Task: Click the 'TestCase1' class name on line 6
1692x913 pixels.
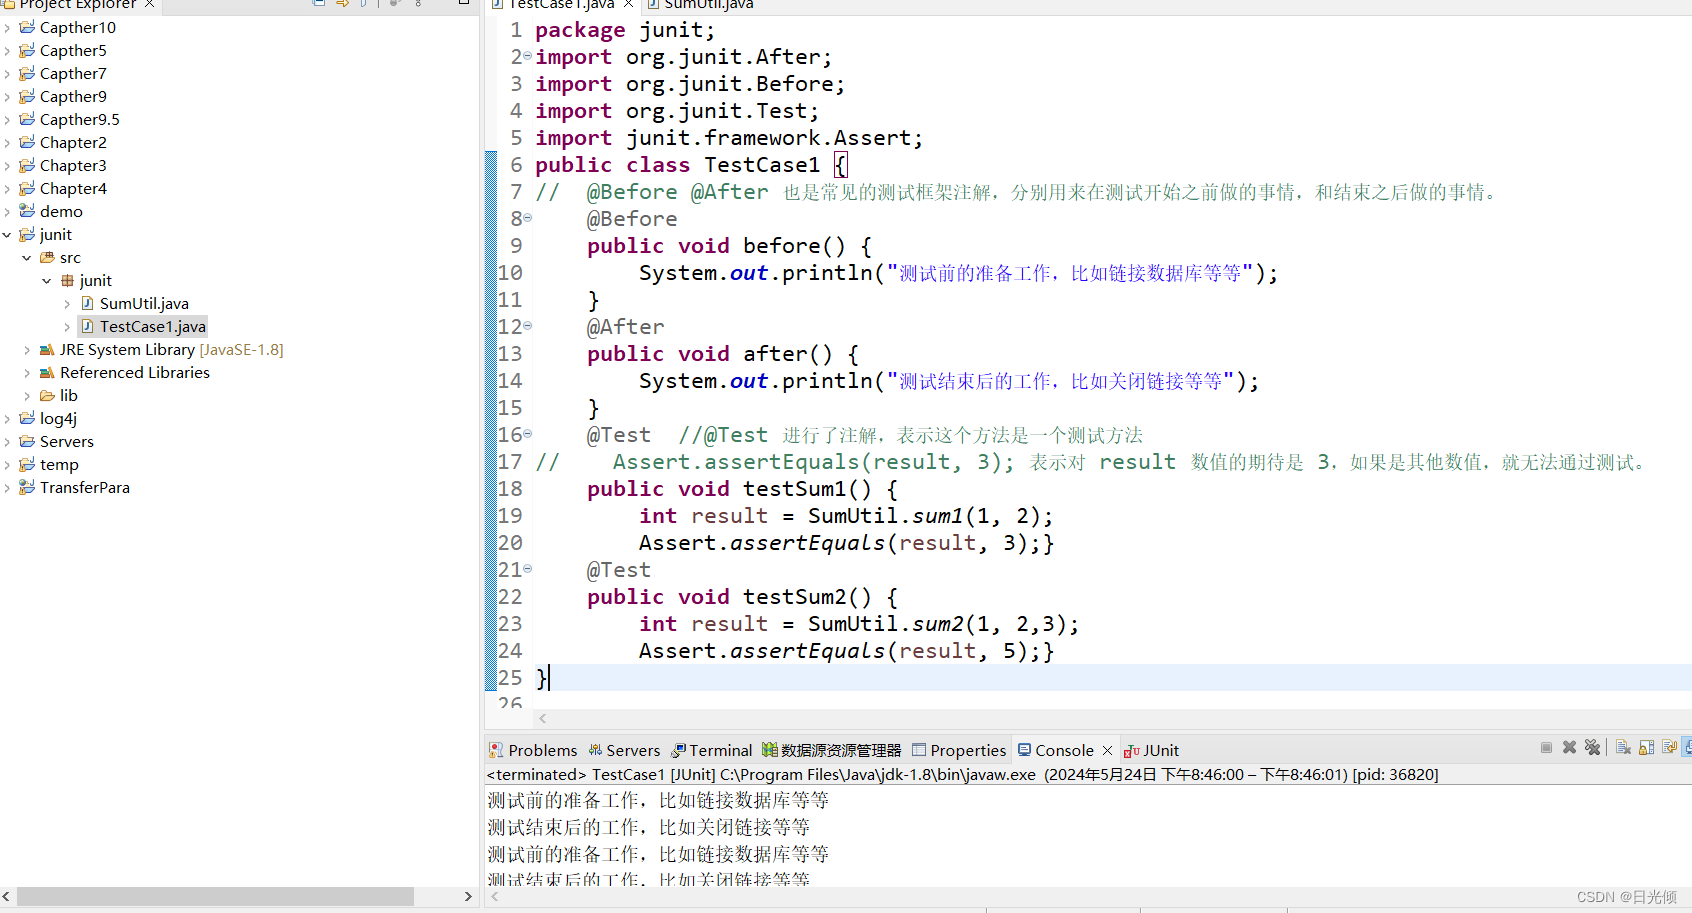Action: coord(762,165)
